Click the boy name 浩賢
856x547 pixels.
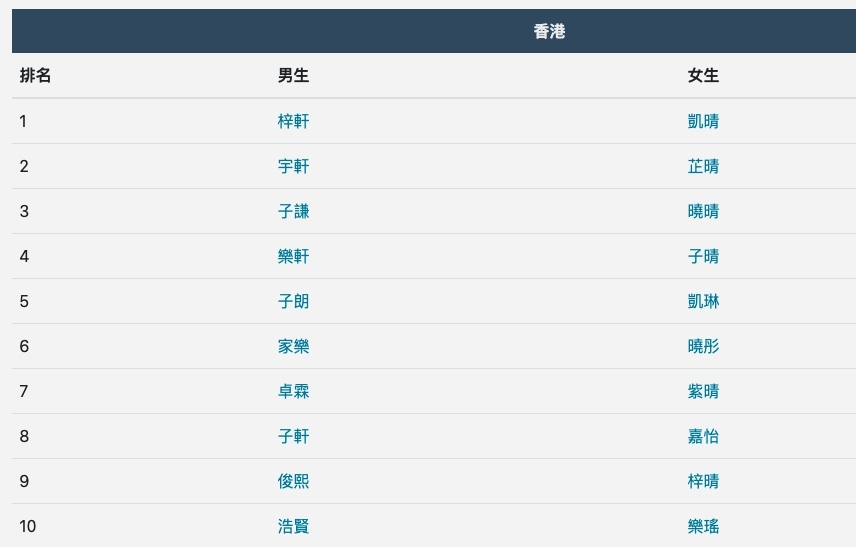coord(293,526)
